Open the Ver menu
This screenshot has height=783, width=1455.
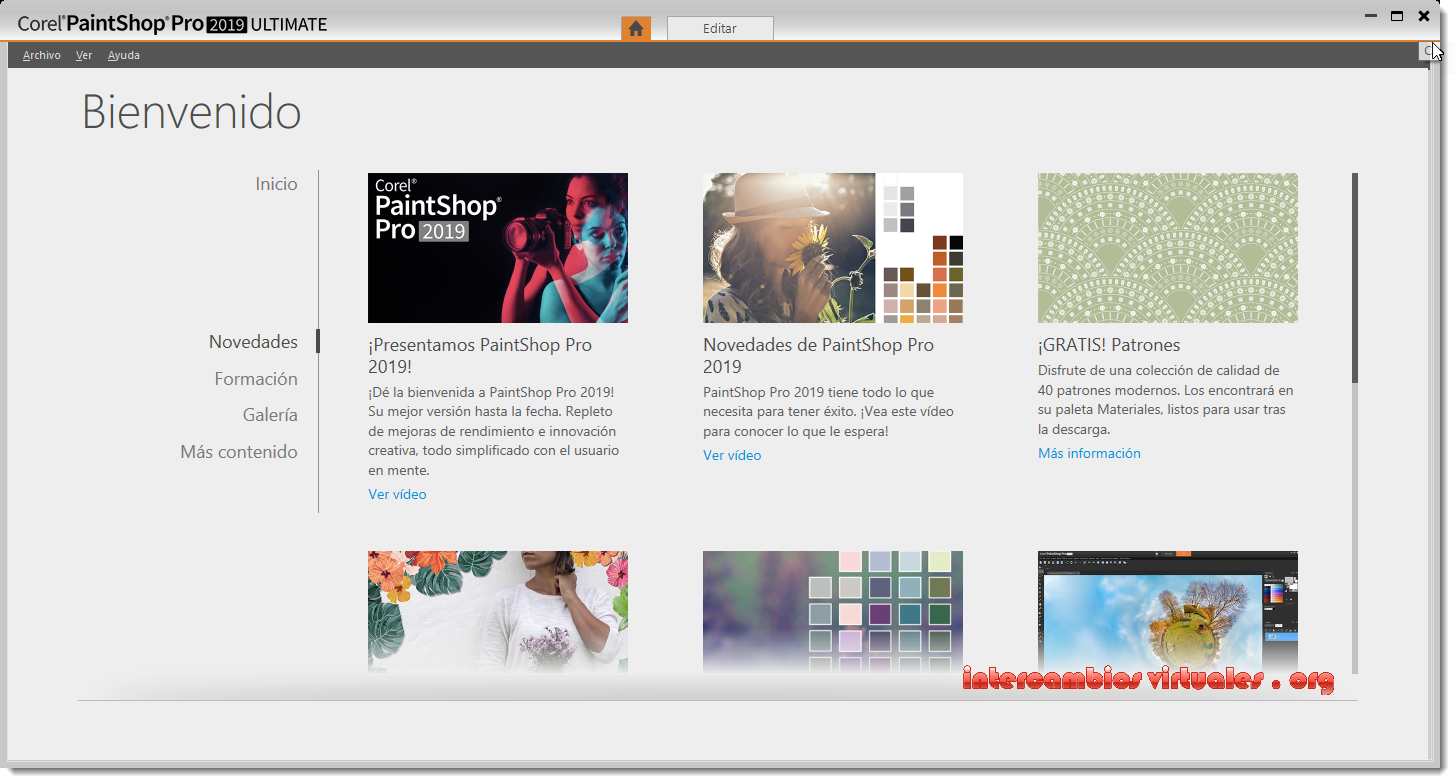[x=84, y=55]
